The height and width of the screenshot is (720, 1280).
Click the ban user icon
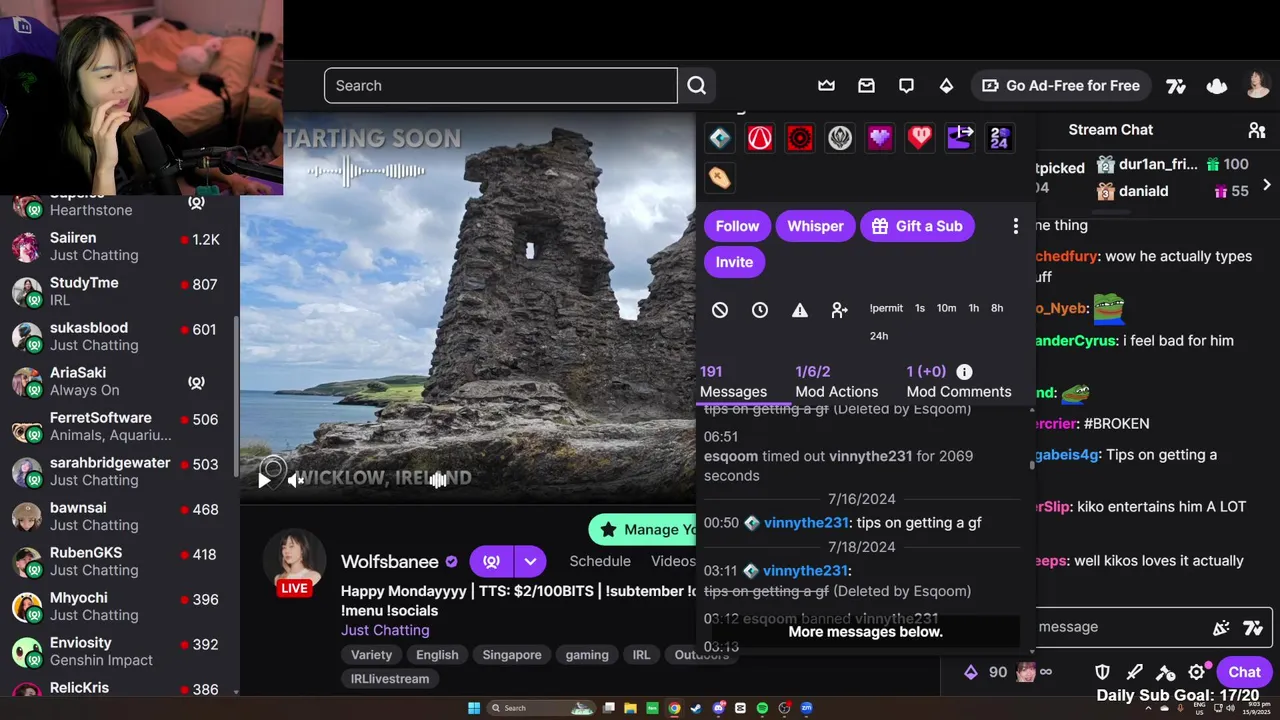click(x=720, y=310)
